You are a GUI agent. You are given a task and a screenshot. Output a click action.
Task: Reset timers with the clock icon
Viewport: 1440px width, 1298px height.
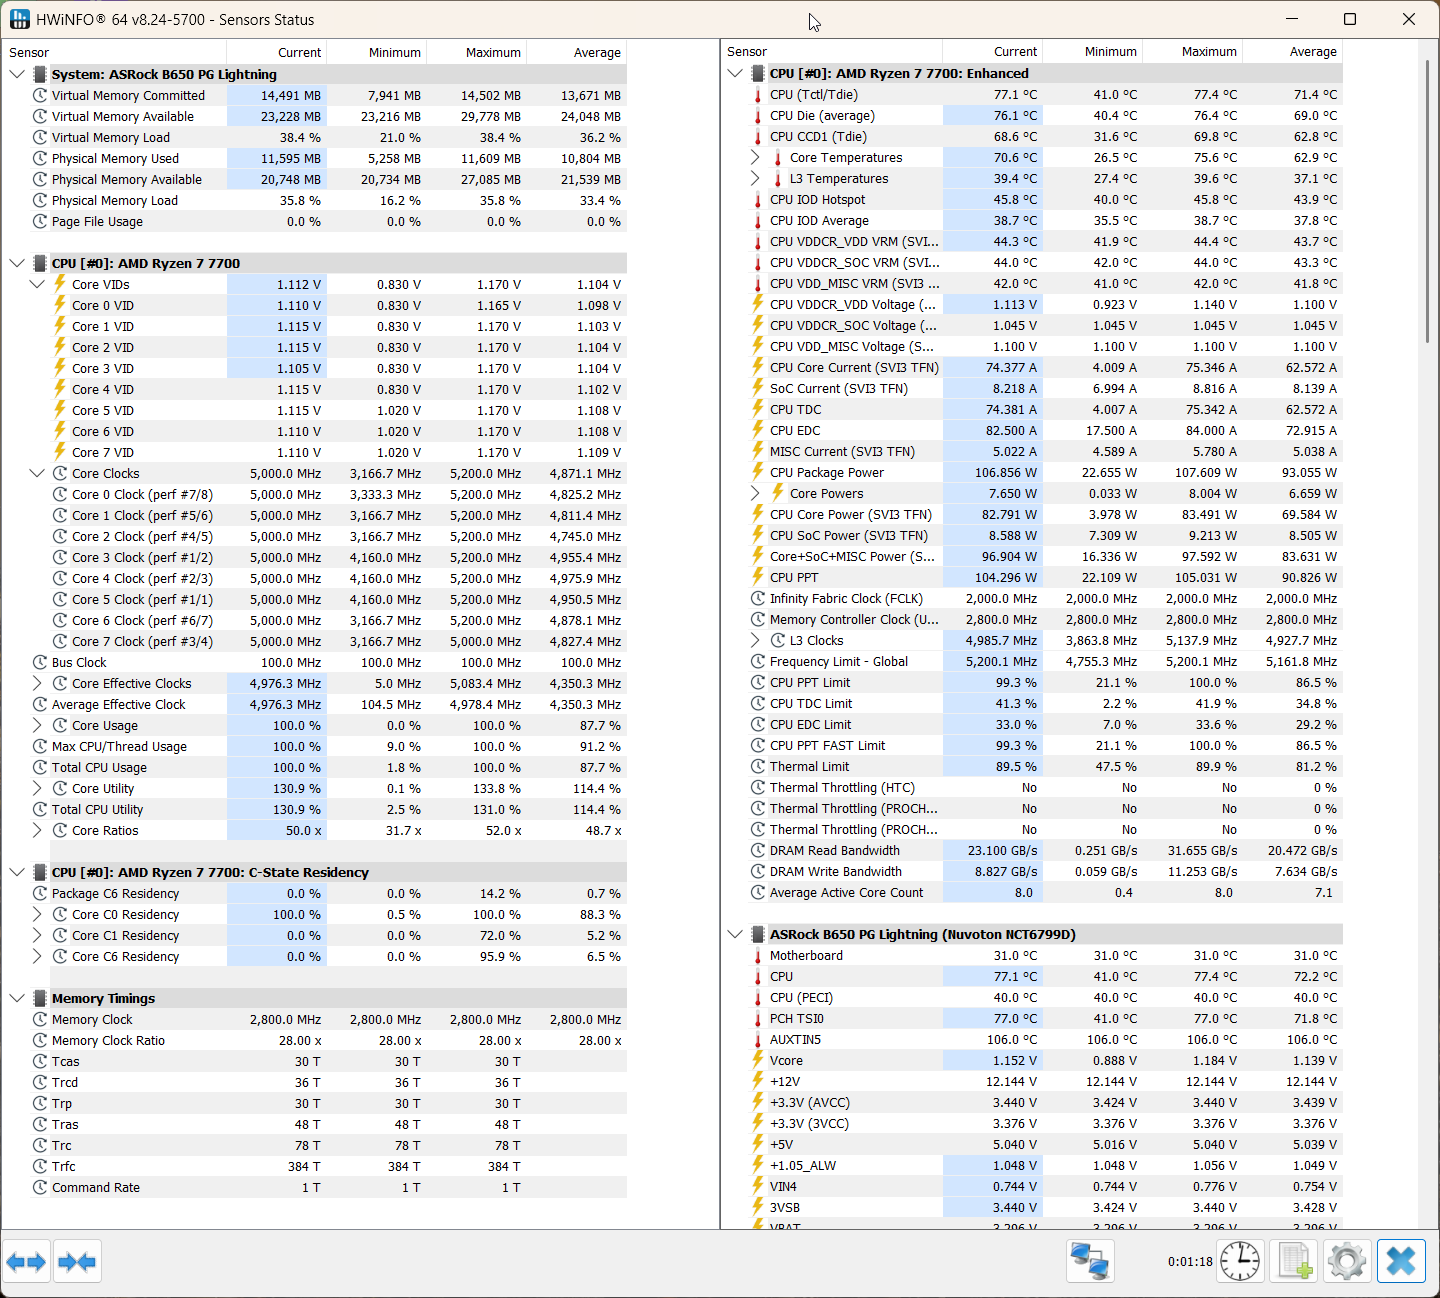pyautogui.click(x=1241, y=1262)
